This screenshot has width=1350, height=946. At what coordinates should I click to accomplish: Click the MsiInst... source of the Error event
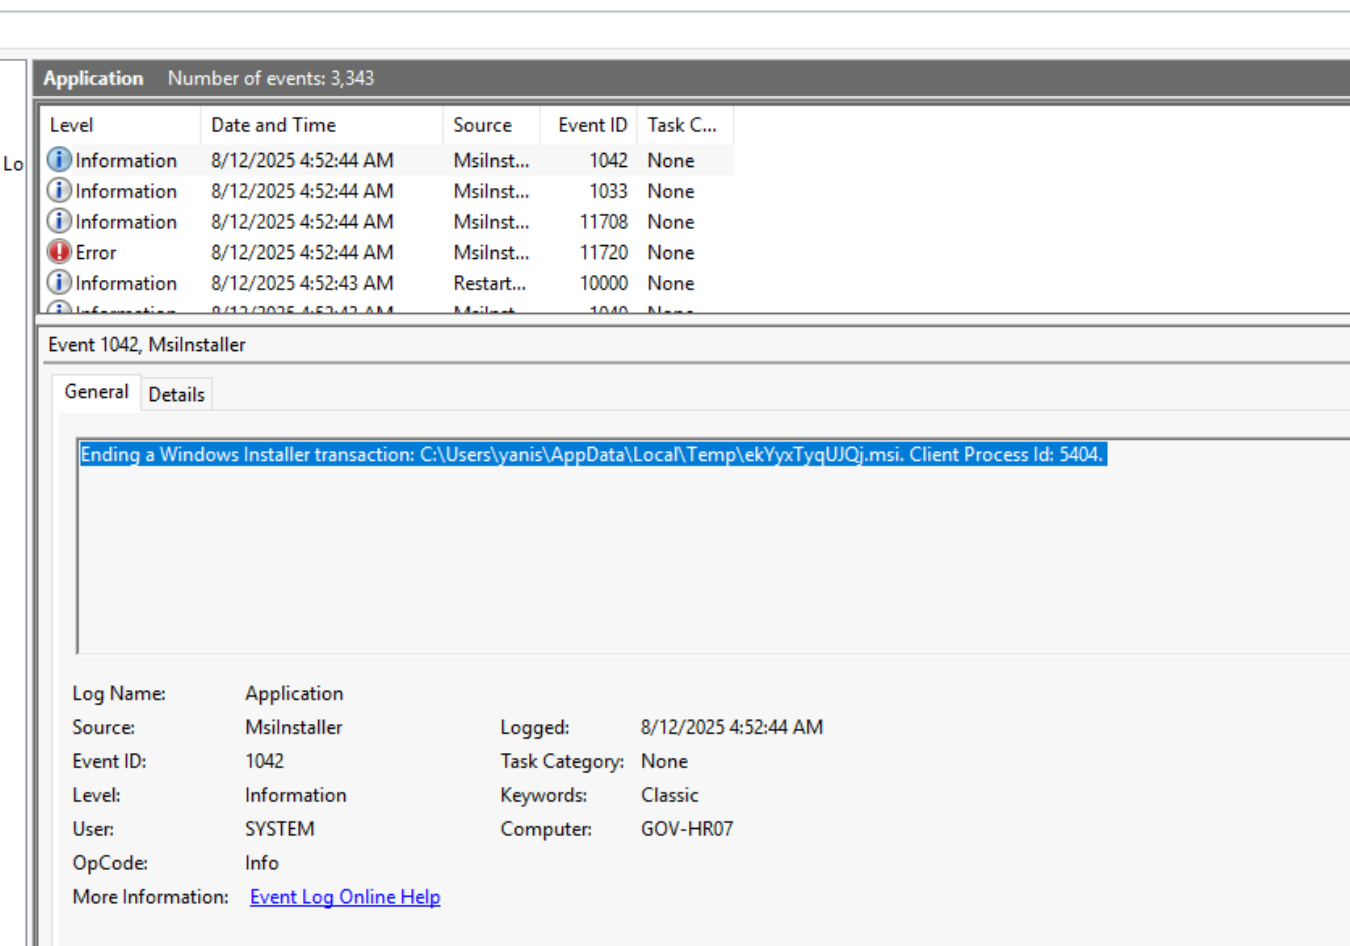(491, 253)
